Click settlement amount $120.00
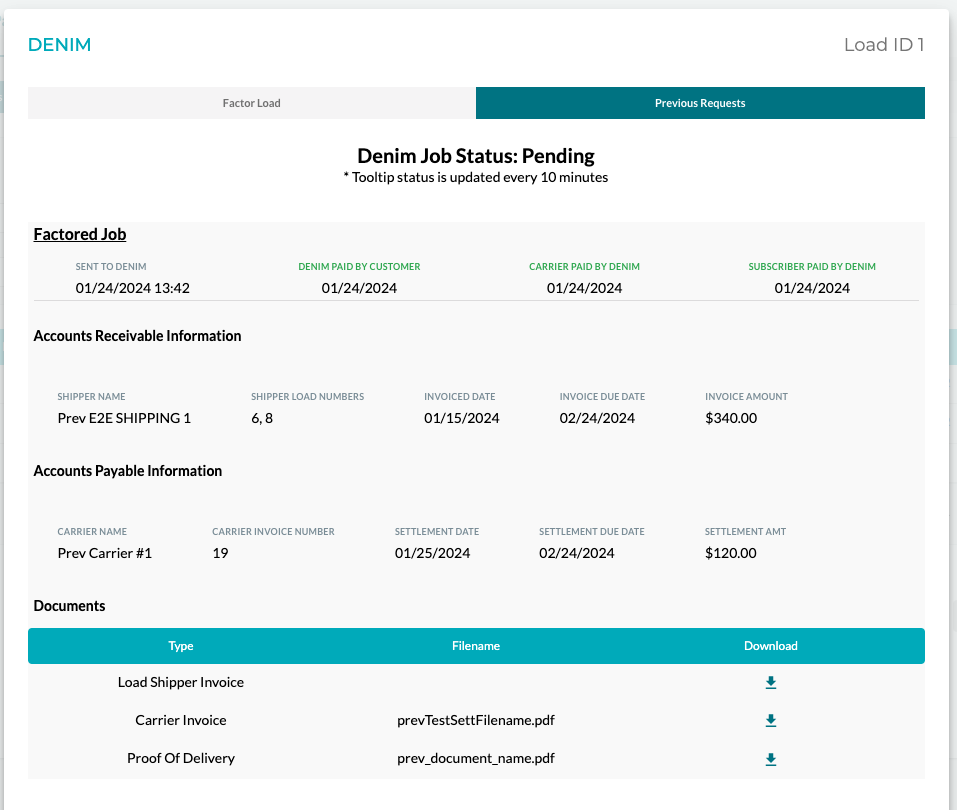The width and height of the screenshot is (957, 810). tap(731, 553)
